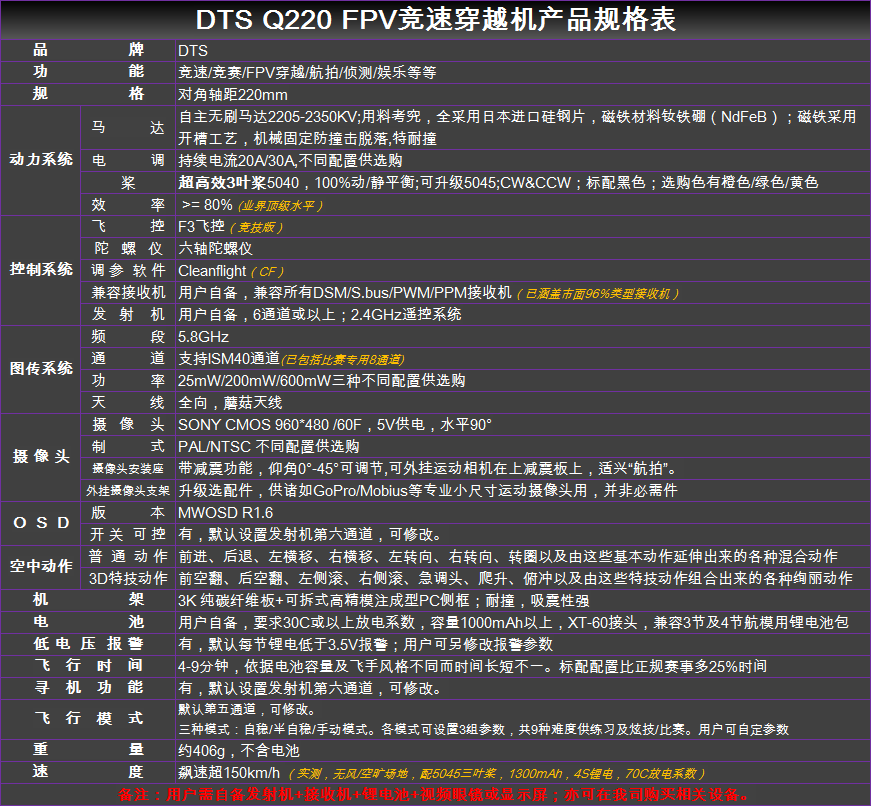Screen dimensions: 871x807
Task: Select the value 'Cleanflight'
Action: 212,270
